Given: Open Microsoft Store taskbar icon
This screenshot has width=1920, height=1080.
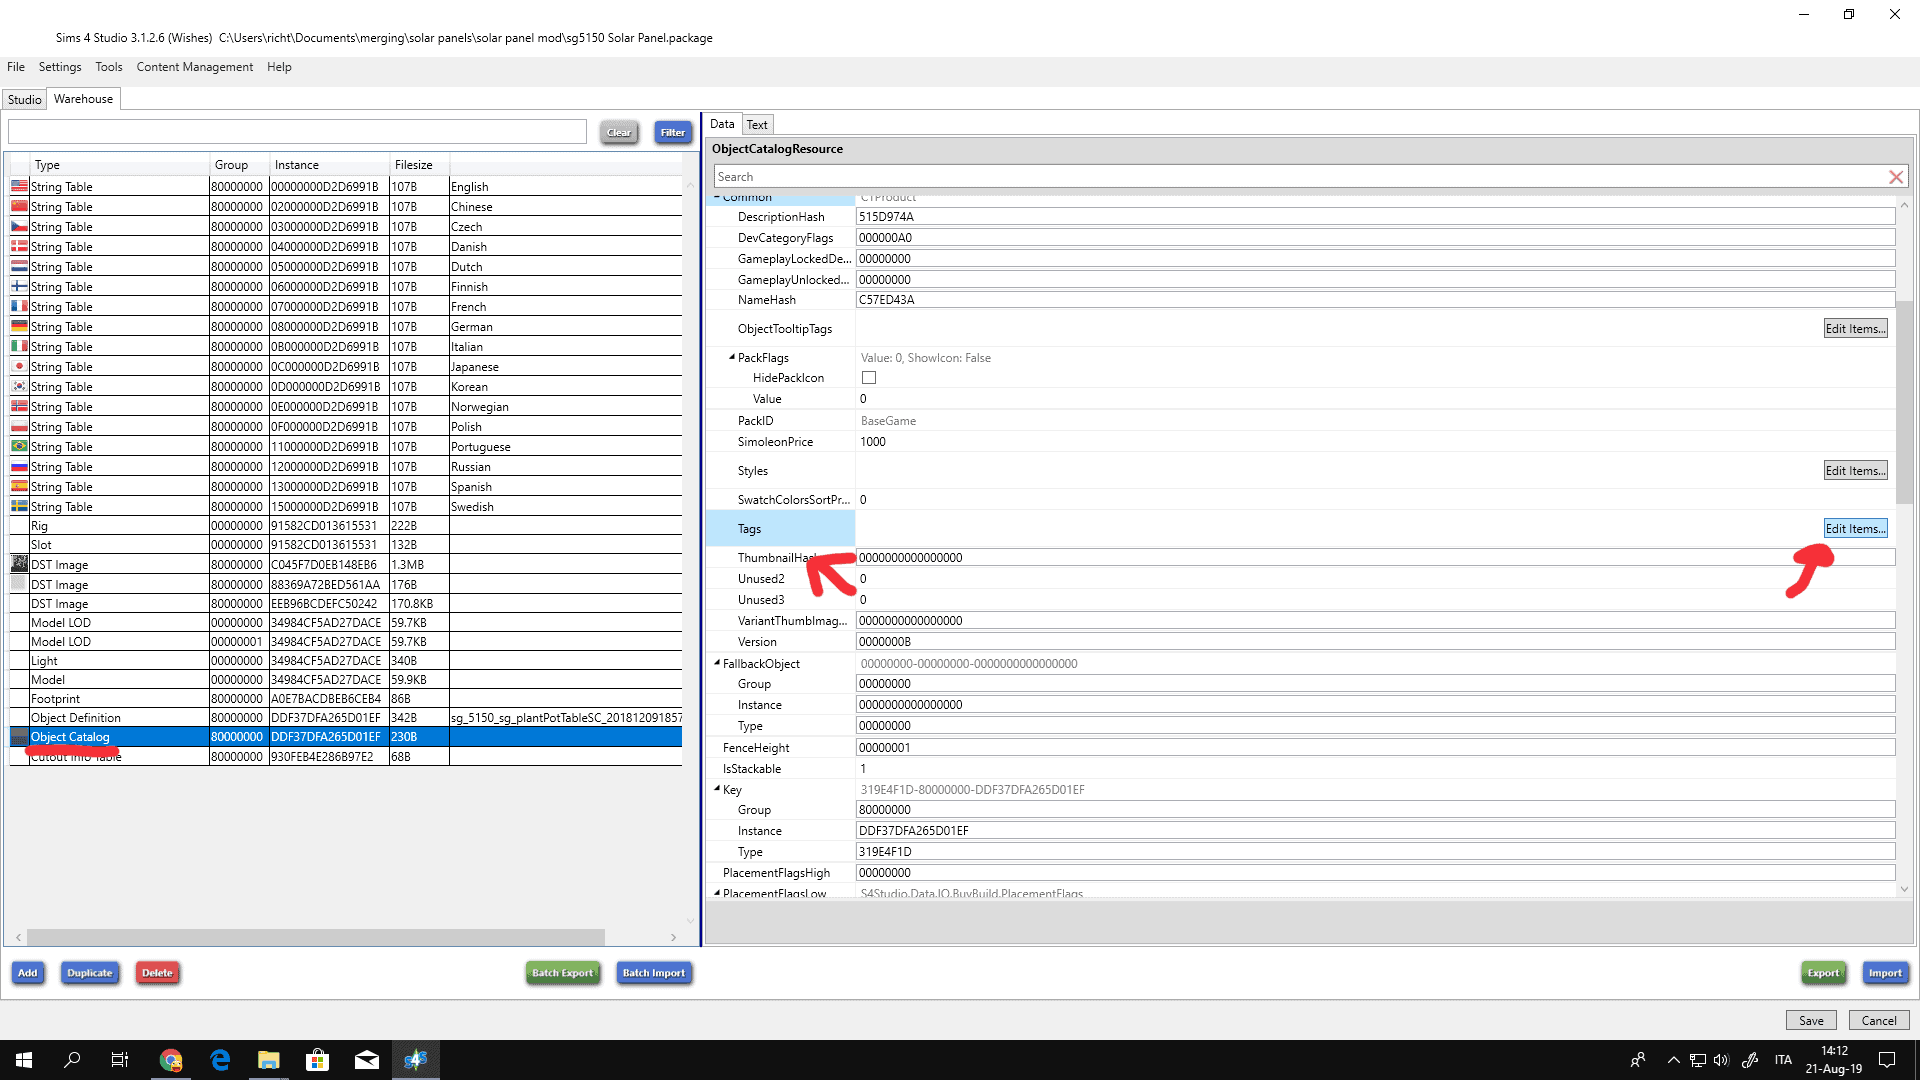Looking at the screenshot, I should pos(317,1060).
